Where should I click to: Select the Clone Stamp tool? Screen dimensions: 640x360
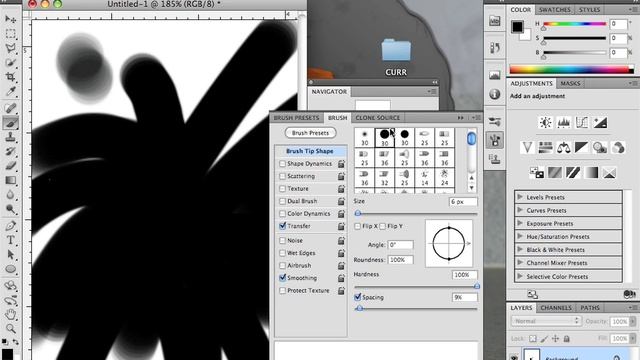click(x=11, y=137)
